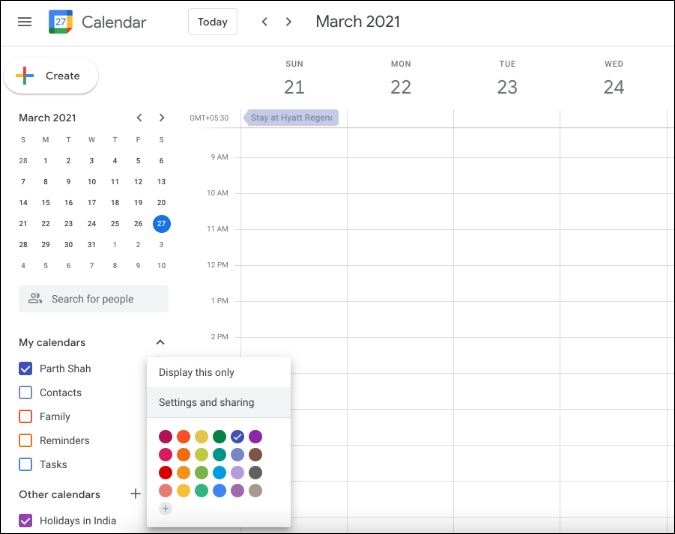This screenshot has height=534, width=675.
Task: Go to previous week arrow in header
Action: (x=265, y=22)
